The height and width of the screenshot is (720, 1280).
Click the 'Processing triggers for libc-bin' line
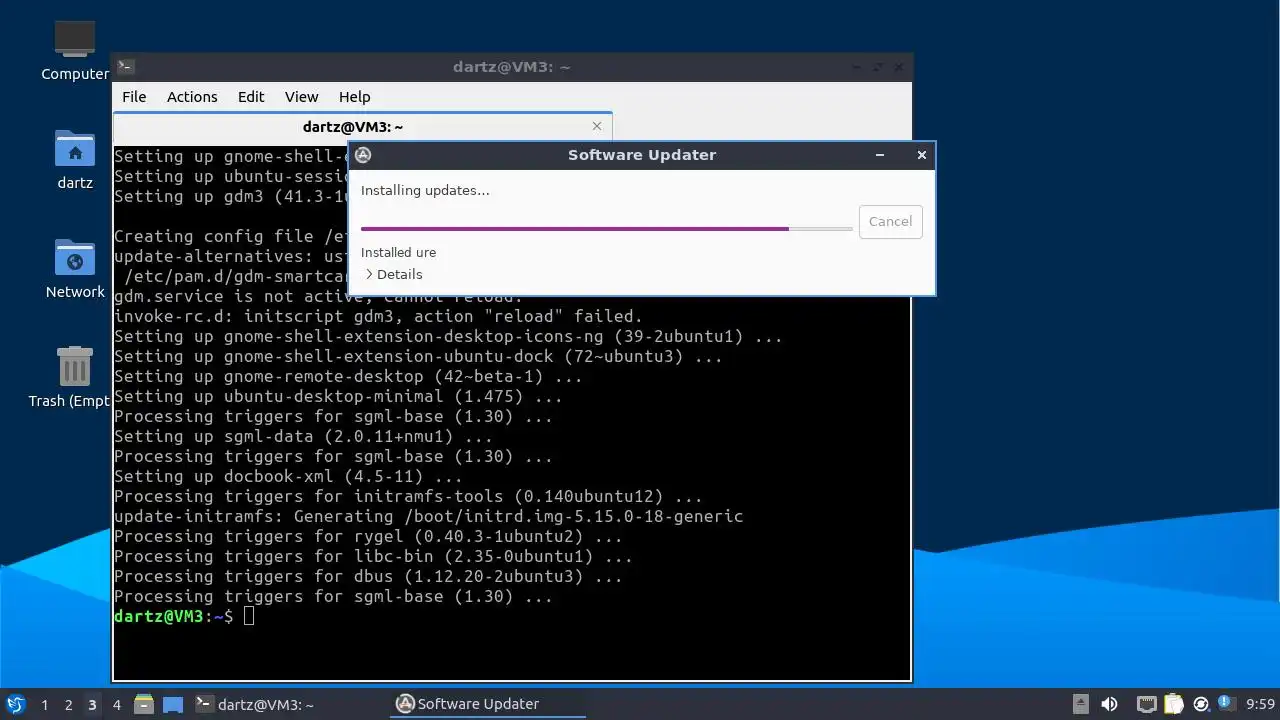(373, 556)
